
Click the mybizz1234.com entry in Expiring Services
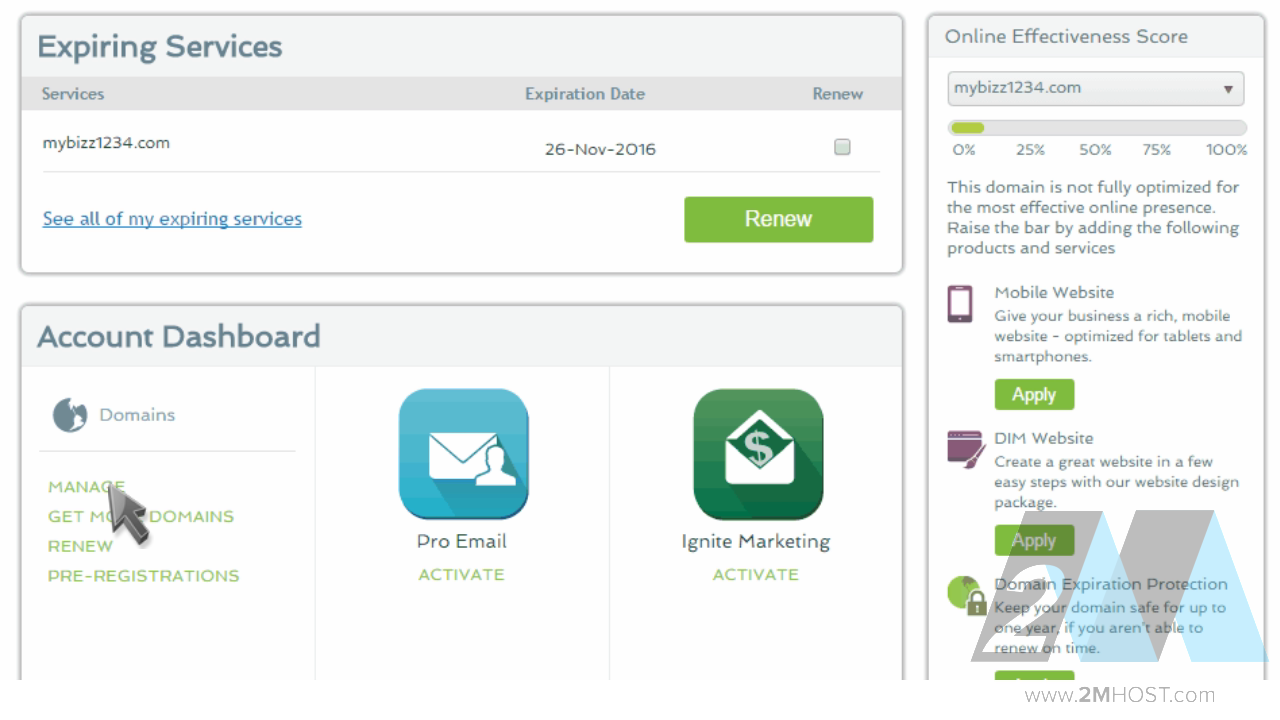point(106,143)
